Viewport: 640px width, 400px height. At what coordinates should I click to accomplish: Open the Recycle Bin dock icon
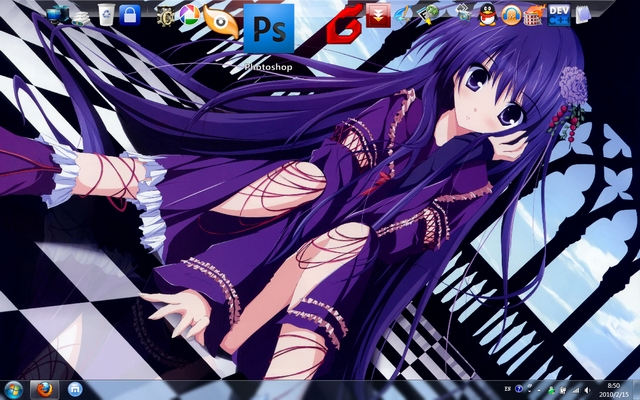(x=106, y=15)
